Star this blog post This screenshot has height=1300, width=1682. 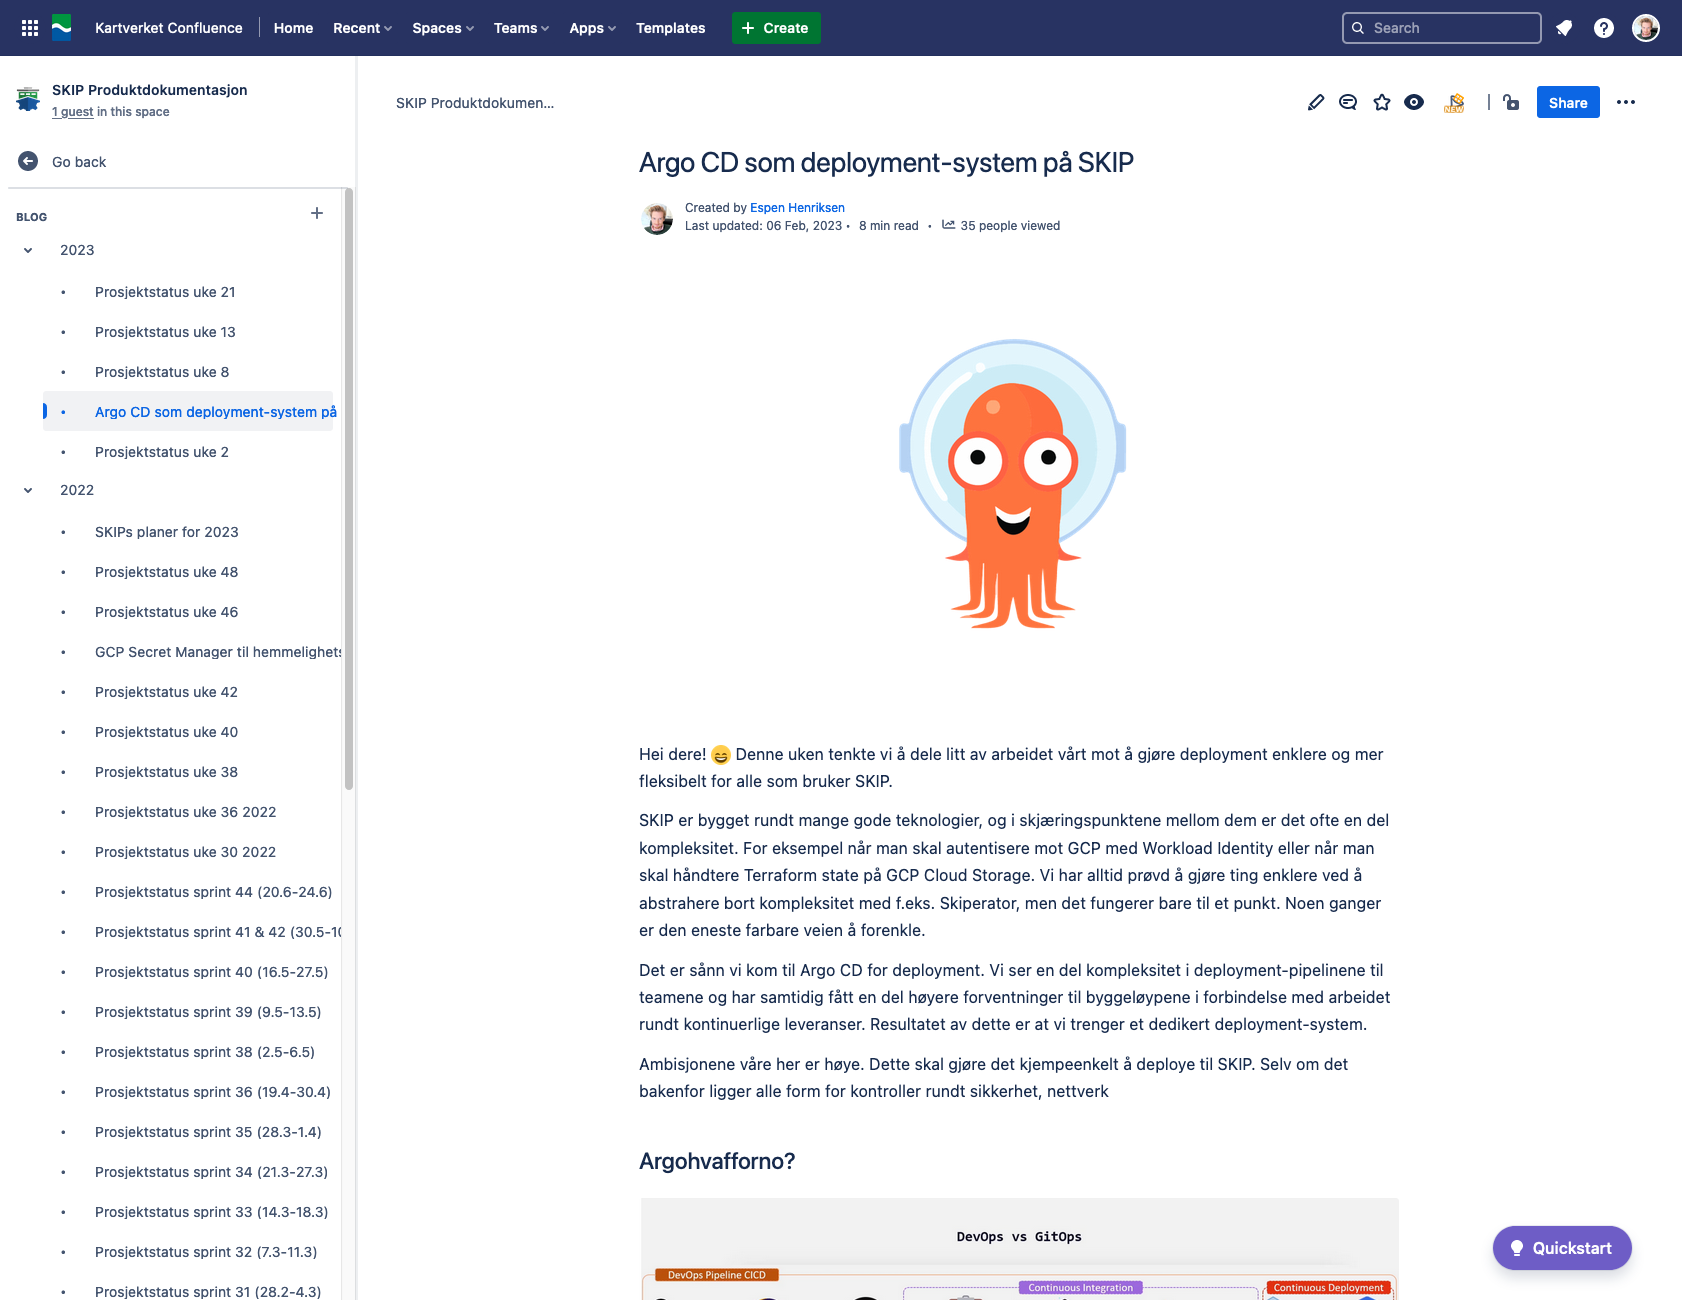pos(1382,102)
